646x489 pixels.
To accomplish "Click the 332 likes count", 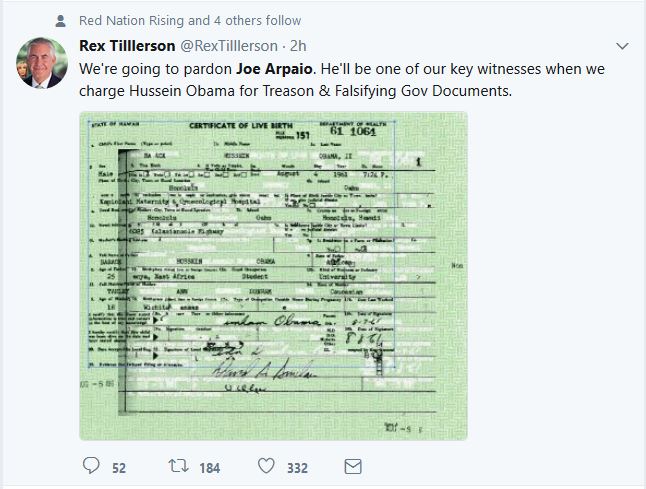I will coord(297,467).
